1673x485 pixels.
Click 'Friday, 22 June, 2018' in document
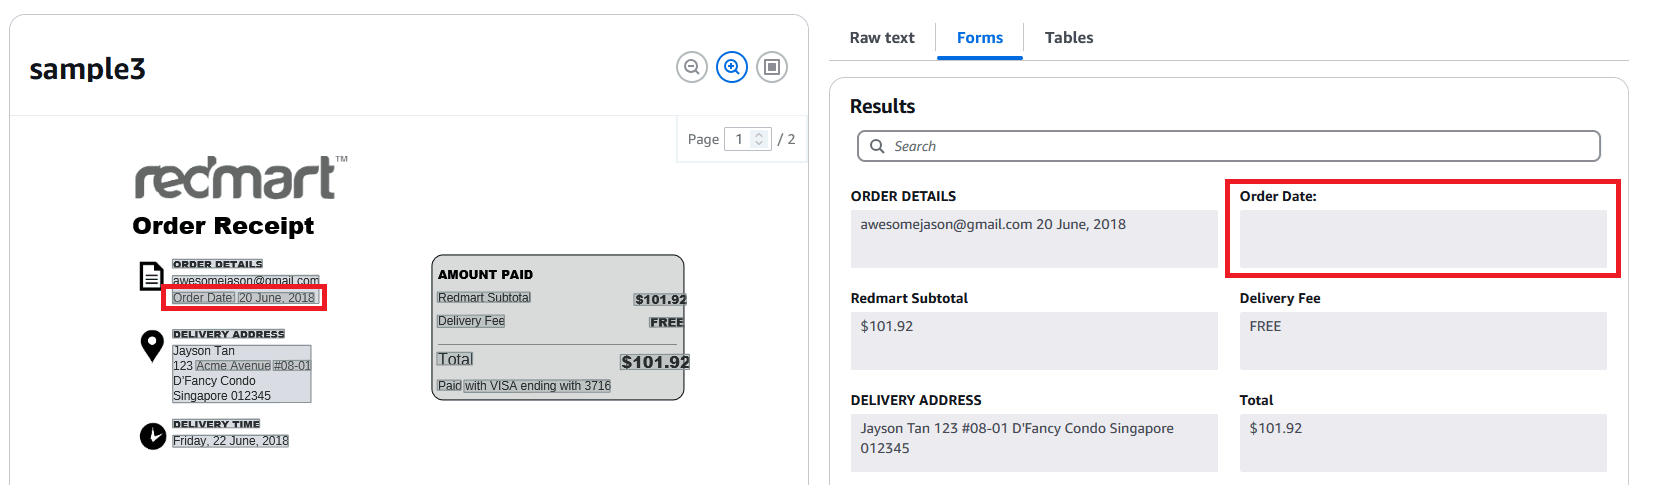231,441
